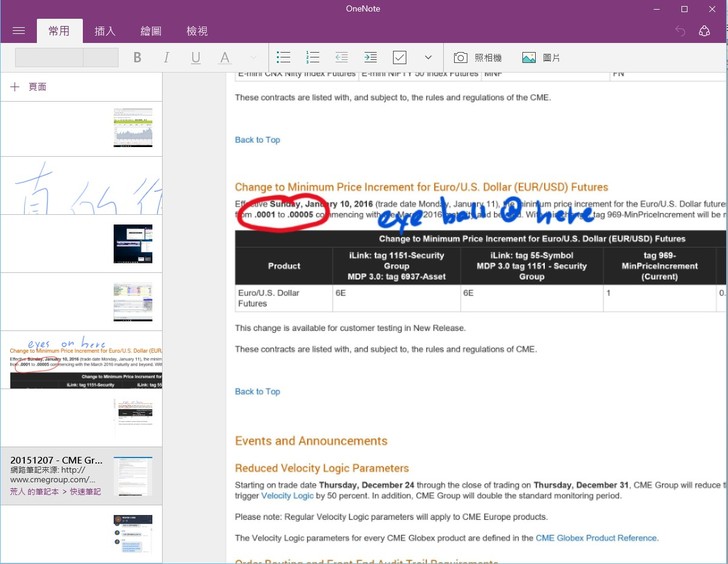Expand the tags dropdown arrow
Image resolution: width=728 pixels, height=564 pixels.
coord(428,58)
